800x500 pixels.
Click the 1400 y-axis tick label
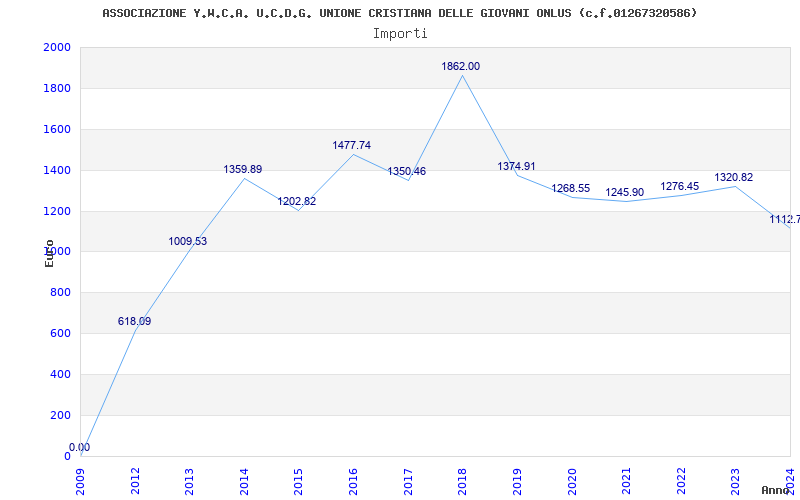(x=57, y=170)
